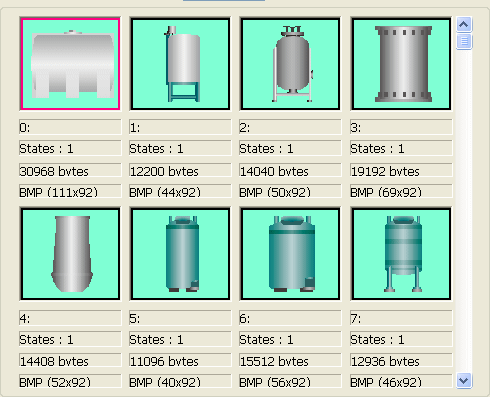Click "14408 bytes" size field
The height and width of the screenshot is (397, 490).
click(x=70, y=361)
